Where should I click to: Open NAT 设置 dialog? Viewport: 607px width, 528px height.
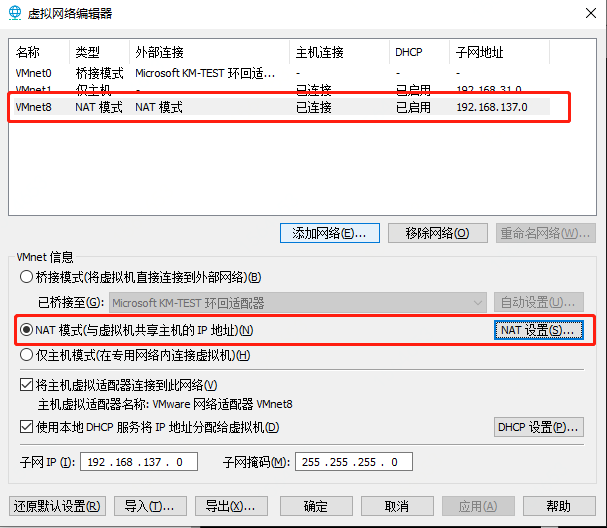tap(538, 329)
